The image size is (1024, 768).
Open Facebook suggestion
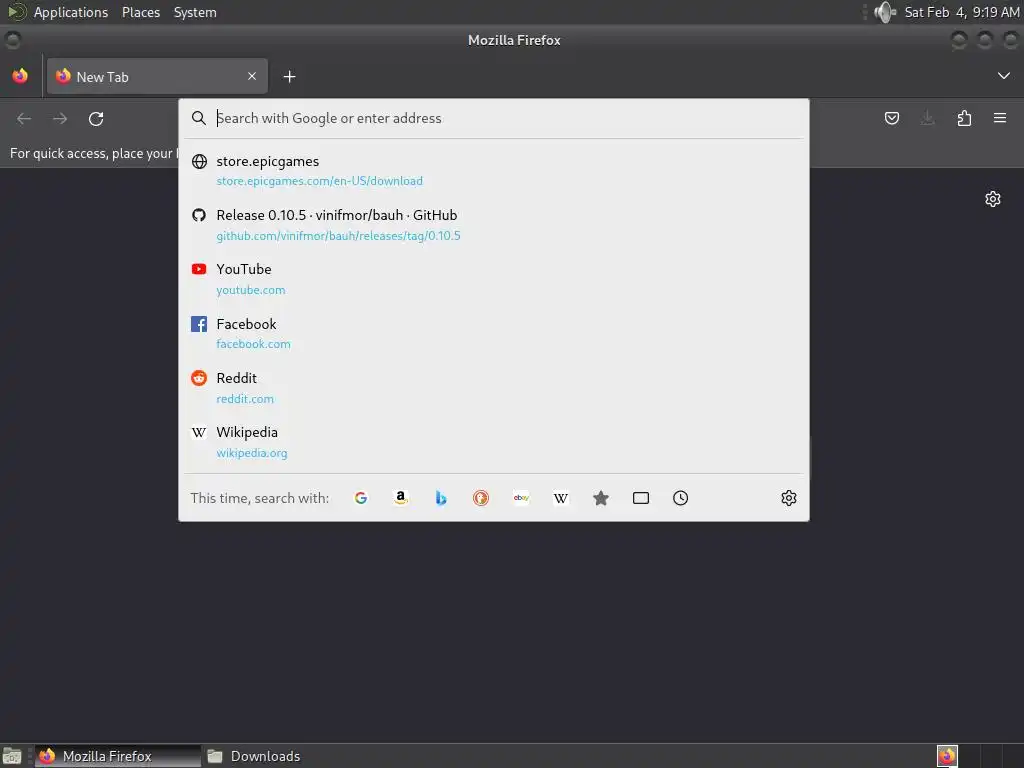494,333
